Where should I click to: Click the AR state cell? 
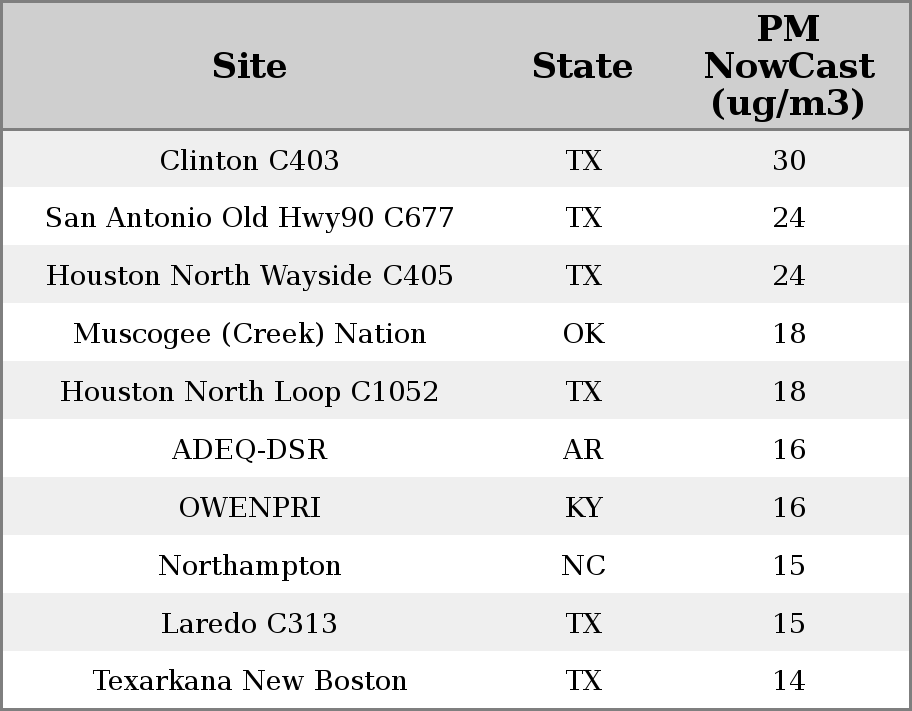583,450
